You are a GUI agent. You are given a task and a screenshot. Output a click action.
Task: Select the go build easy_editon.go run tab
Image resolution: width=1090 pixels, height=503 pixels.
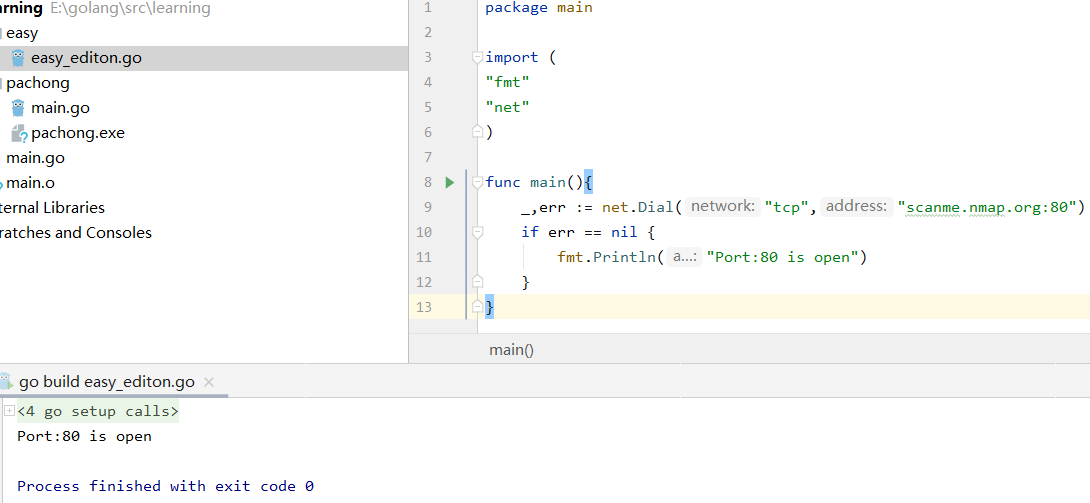[106, 382]
